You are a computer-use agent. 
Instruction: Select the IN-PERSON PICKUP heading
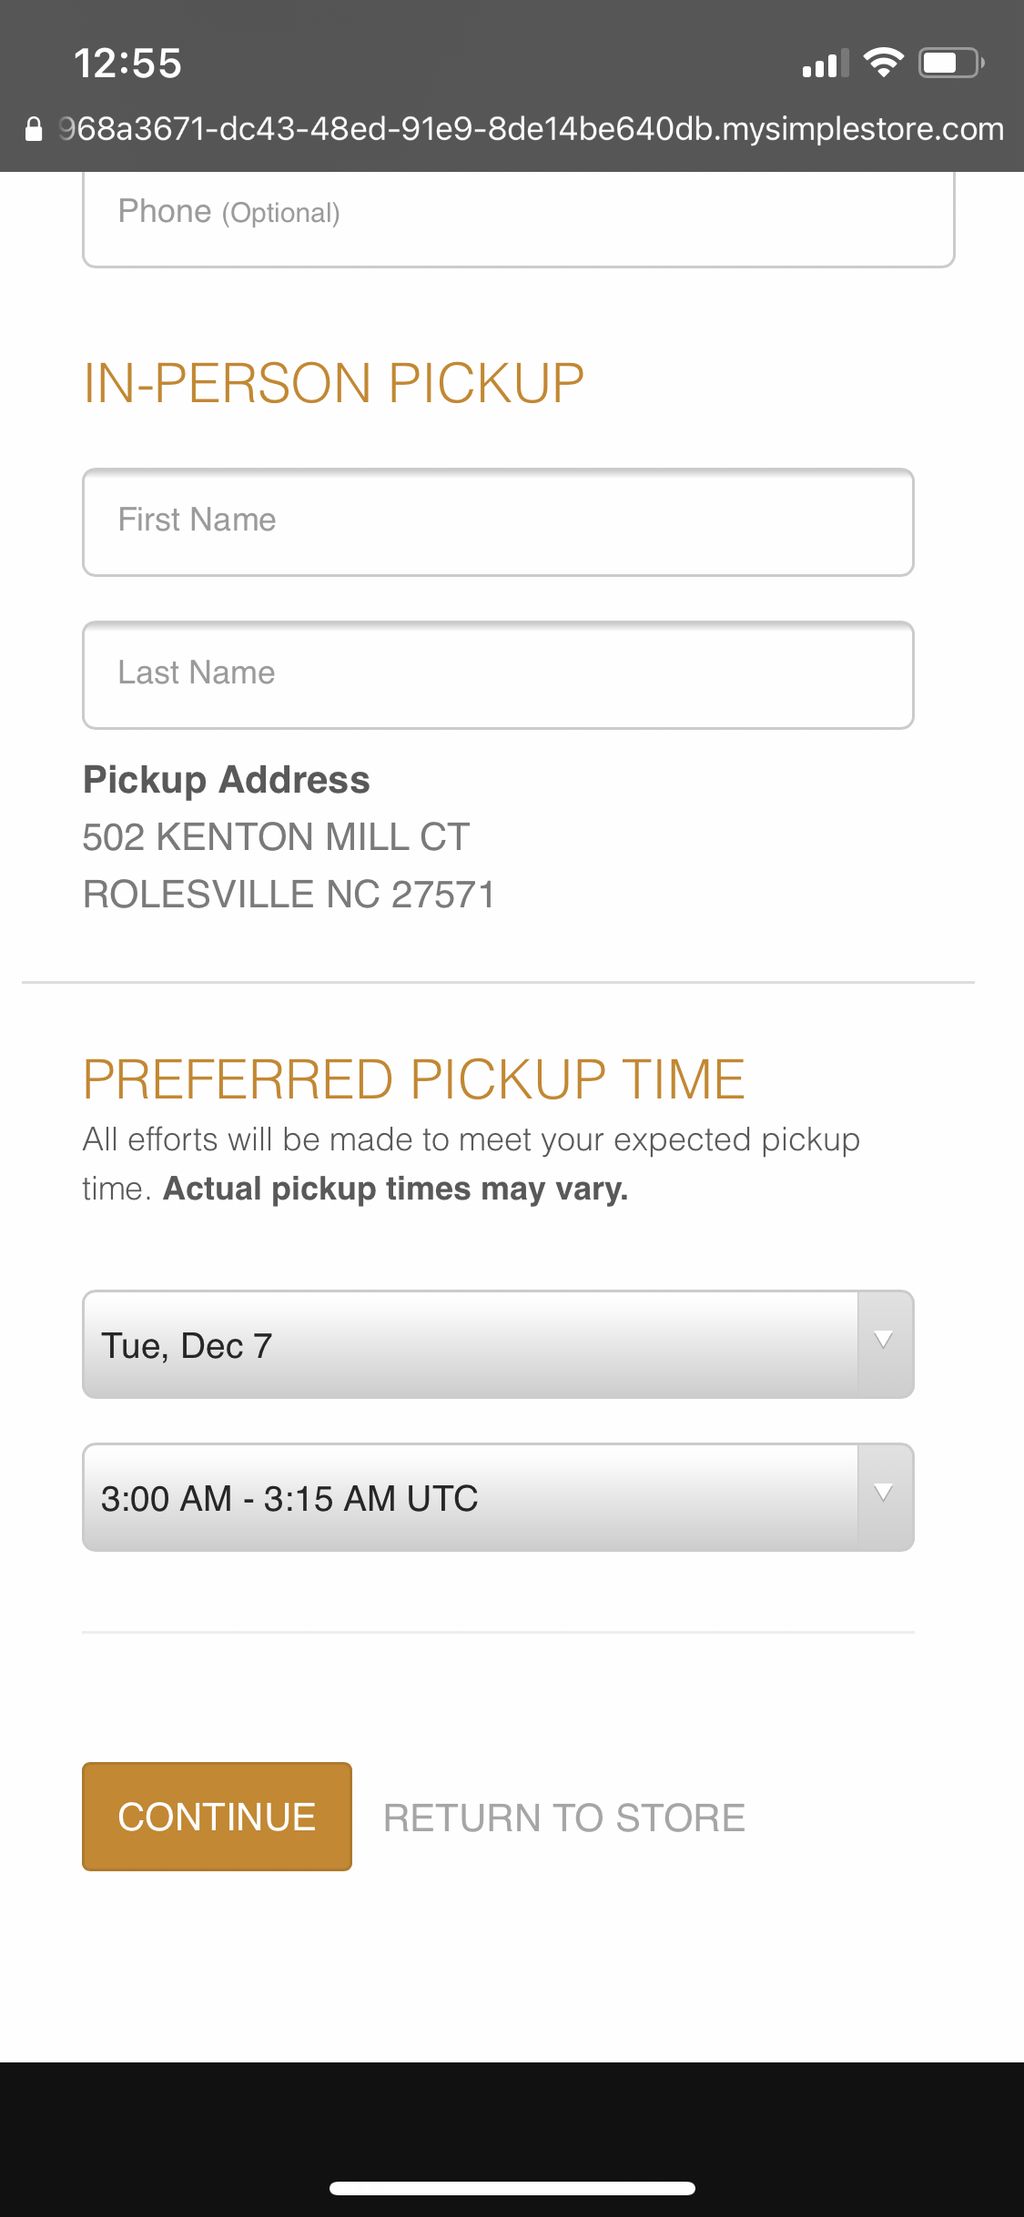tap(333, 383)
